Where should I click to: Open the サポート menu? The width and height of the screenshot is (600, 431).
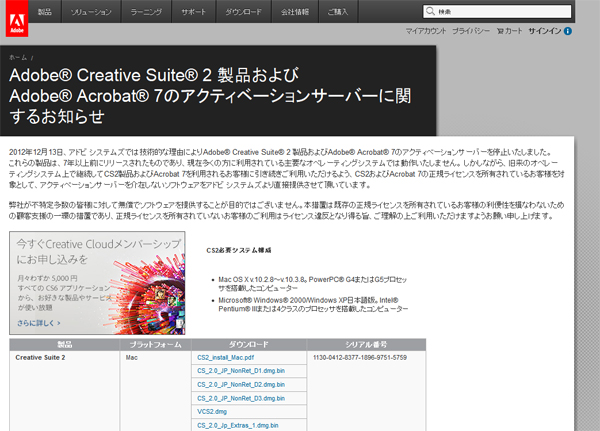pyautogui.click(x=194, y=11)
